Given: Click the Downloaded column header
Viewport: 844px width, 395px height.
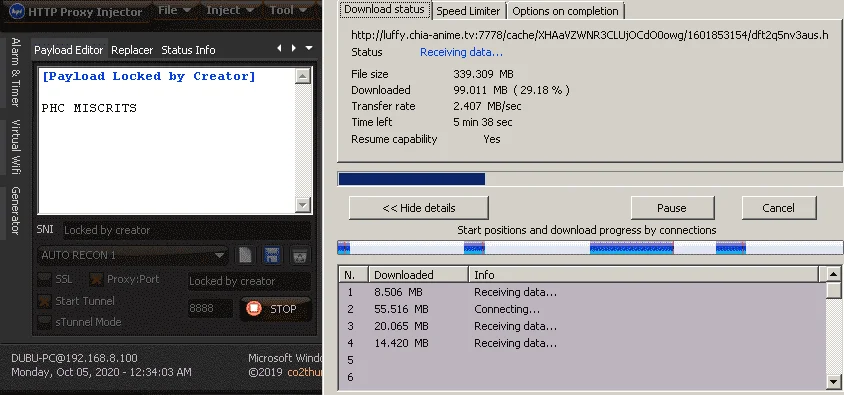Looking at the screenshot, I should (x=418, y=274).
